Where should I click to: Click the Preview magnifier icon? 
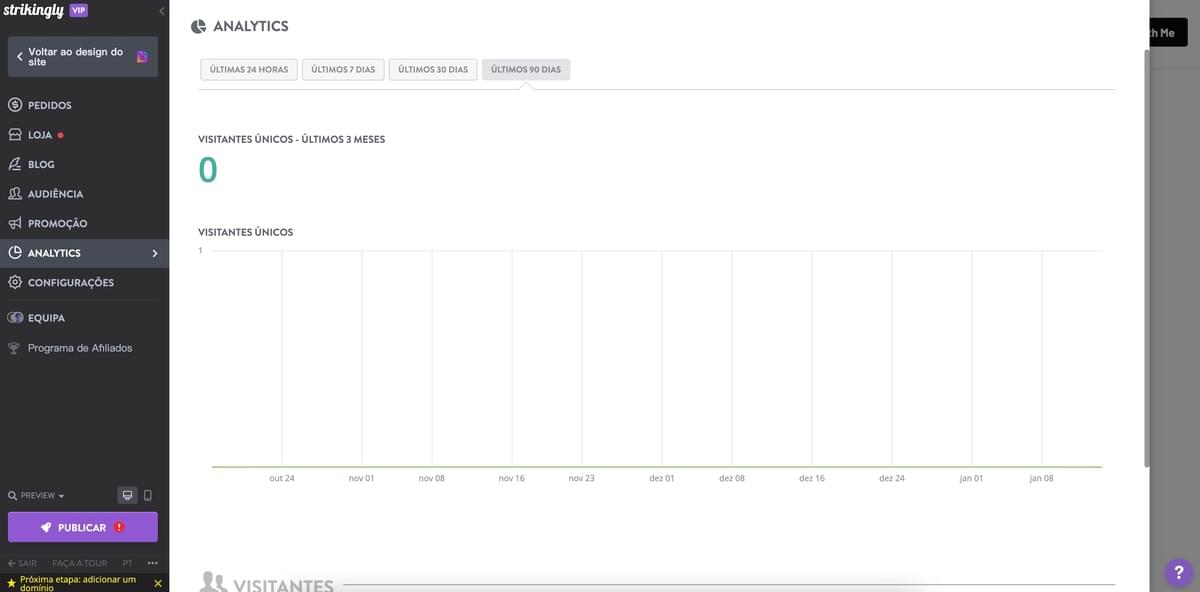[x=12, y=496]
